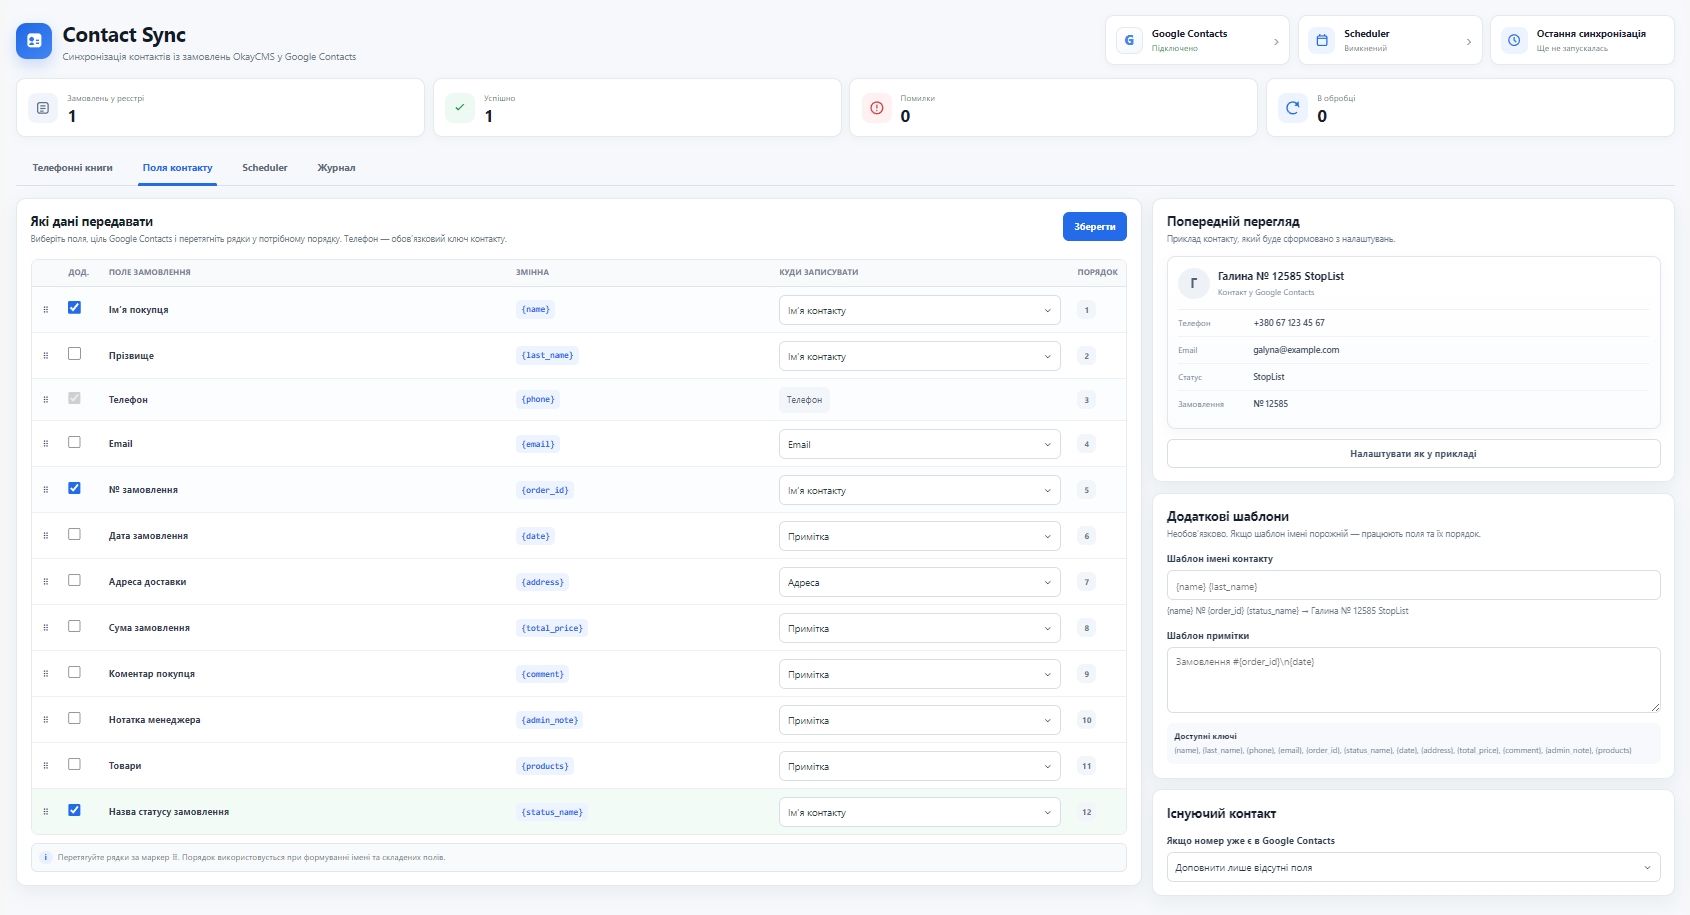The width and height of the screenshot is (1690, 915).
Task: Click the {total_price} variable tag
Action: [552, 628]
